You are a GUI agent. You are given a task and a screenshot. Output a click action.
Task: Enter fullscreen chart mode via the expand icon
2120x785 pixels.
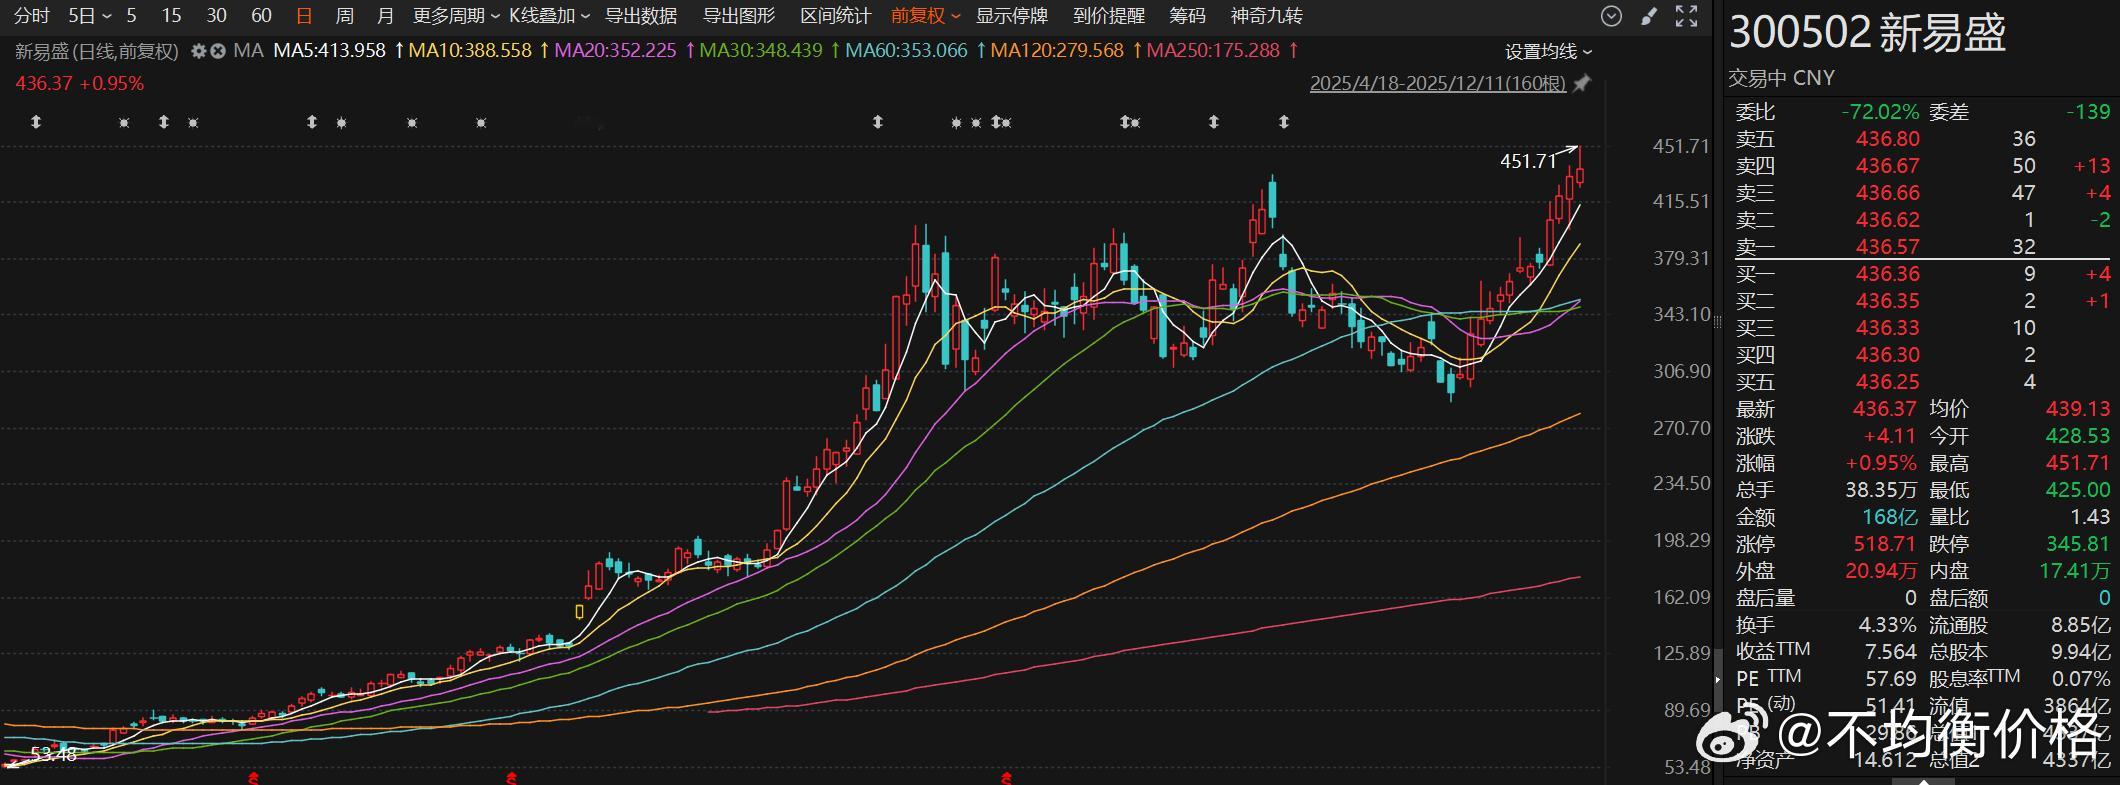[x=1687, y=16]
